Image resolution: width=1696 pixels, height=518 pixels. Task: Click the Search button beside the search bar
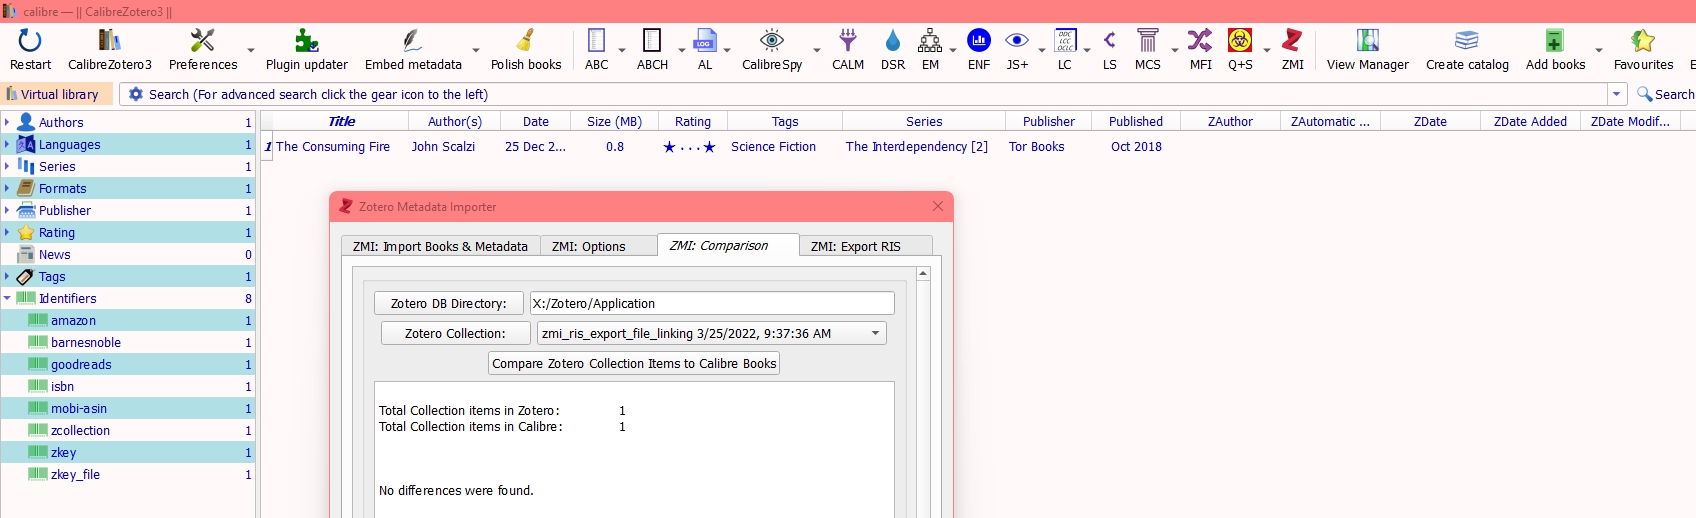(1665, 94)
